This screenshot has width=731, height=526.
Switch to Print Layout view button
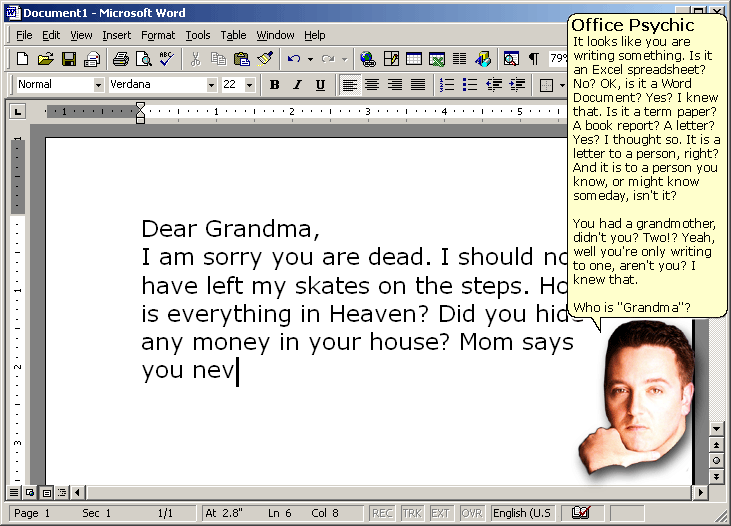(x=46, y=493)
